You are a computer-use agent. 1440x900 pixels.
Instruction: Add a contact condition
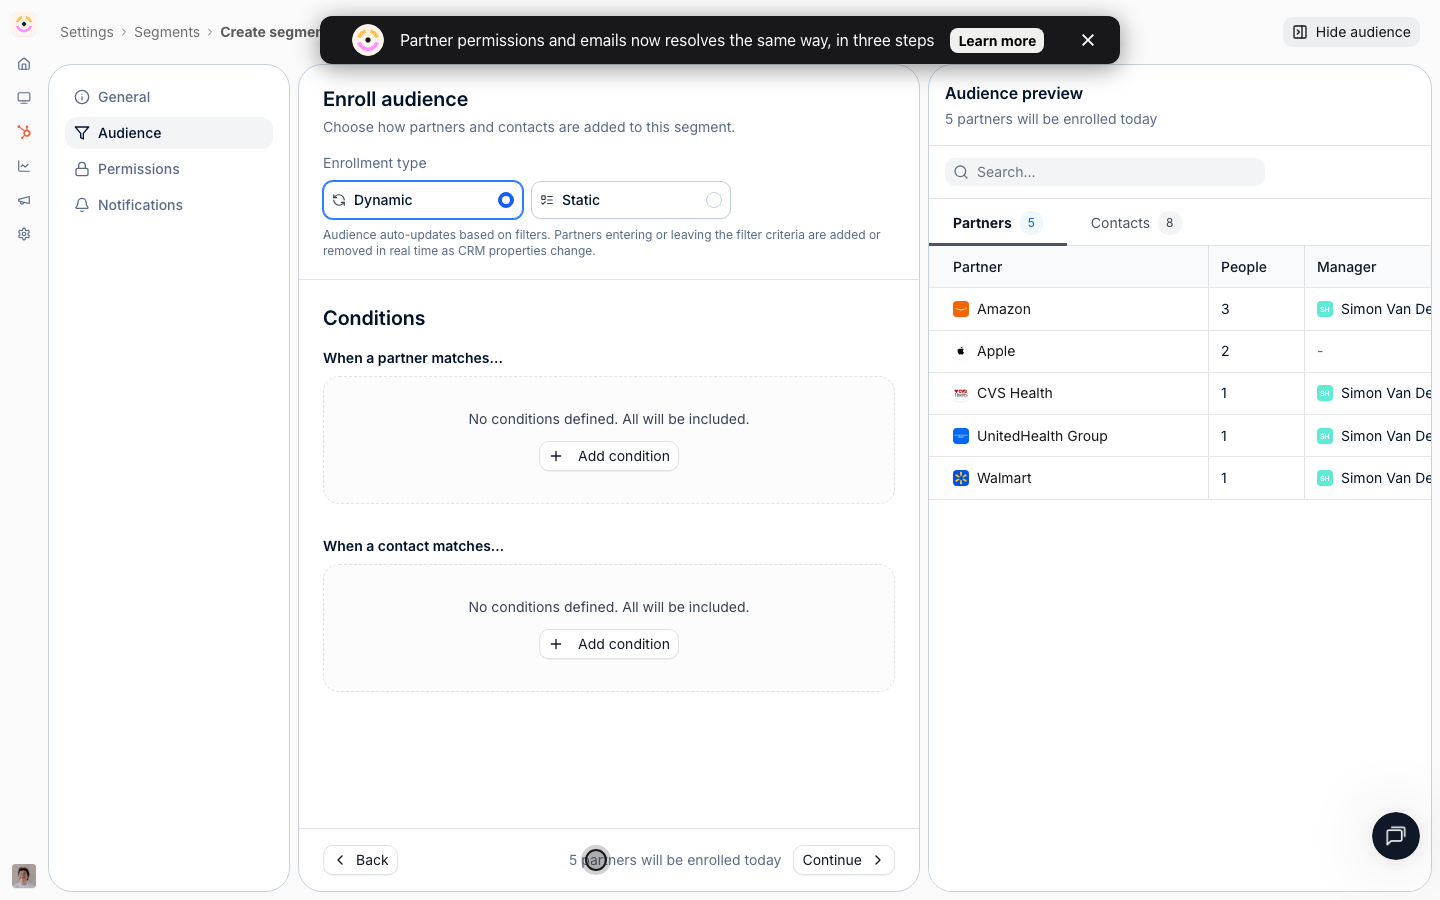tap(609, 644)
